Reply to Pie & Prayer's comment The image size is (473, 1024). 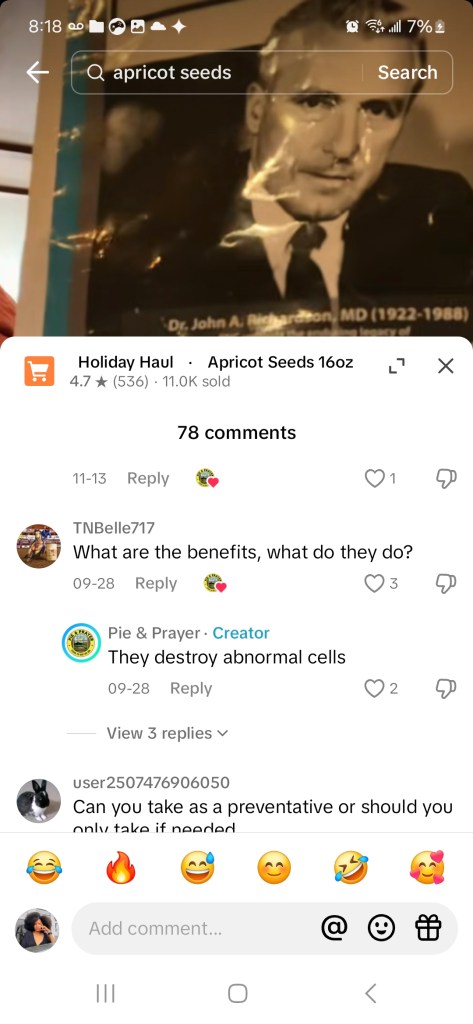191,688
